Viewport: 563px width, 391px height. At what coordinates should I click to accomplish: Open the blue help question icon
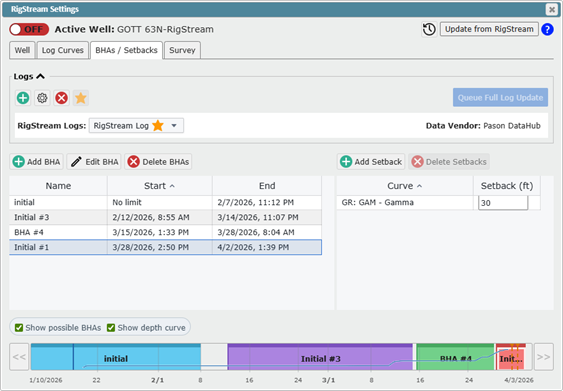[547, 29]
